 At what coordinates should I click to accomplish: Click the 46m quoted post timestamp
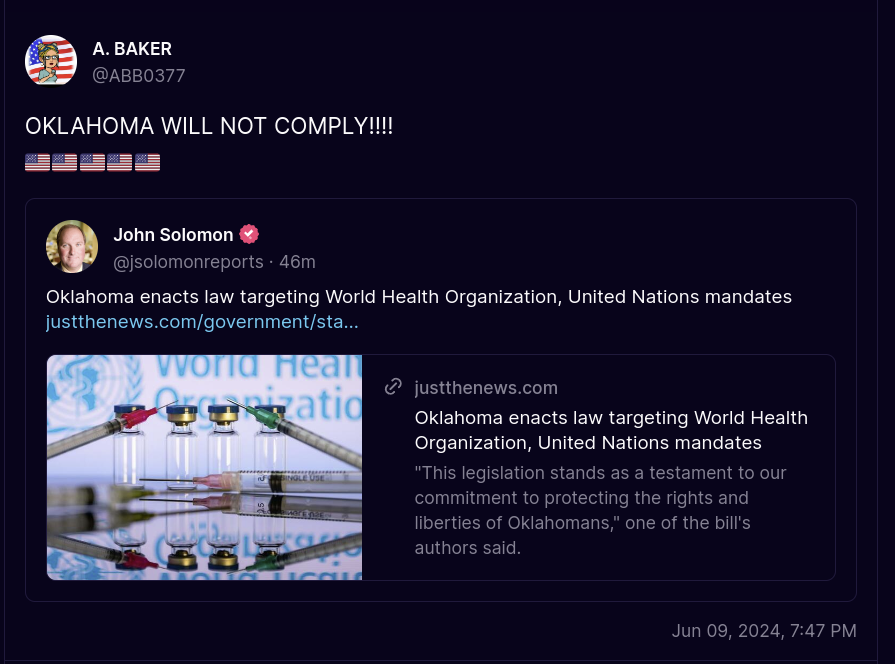[297, 262]
